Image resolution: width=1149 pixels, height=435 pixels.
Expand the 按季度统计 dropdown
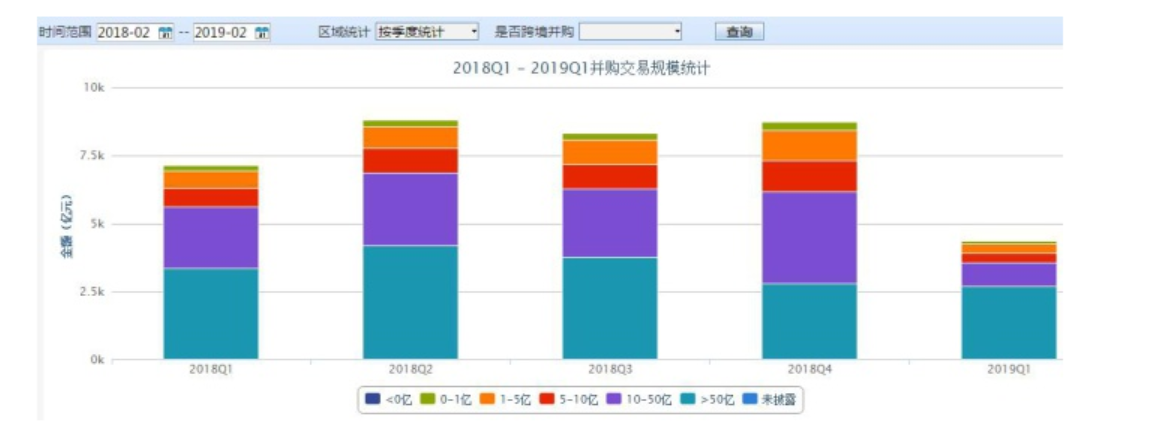(427, 32)
